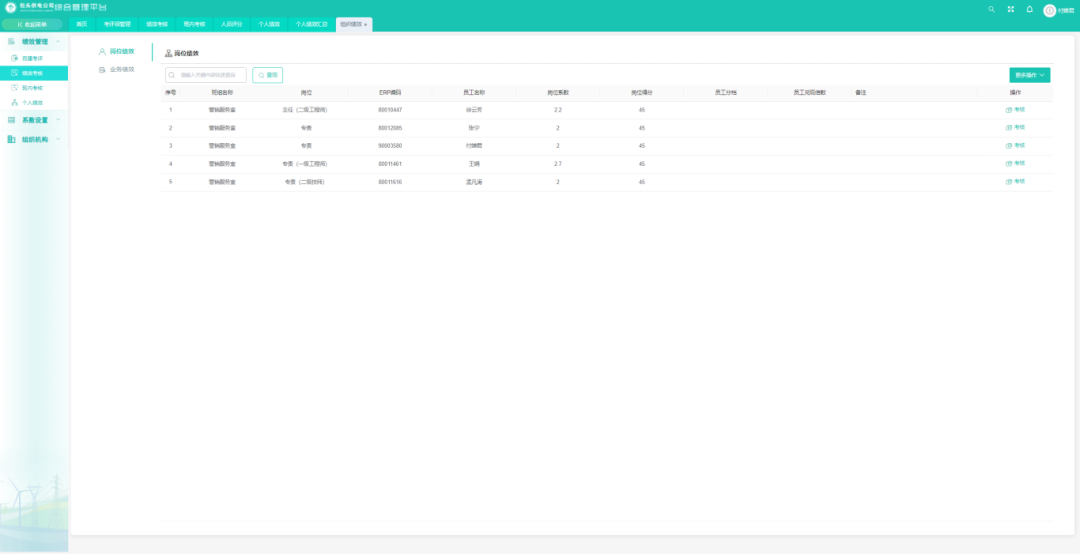
Task: Click the 收起菜单 collapse menu button
Action: [x=30, y=24]
